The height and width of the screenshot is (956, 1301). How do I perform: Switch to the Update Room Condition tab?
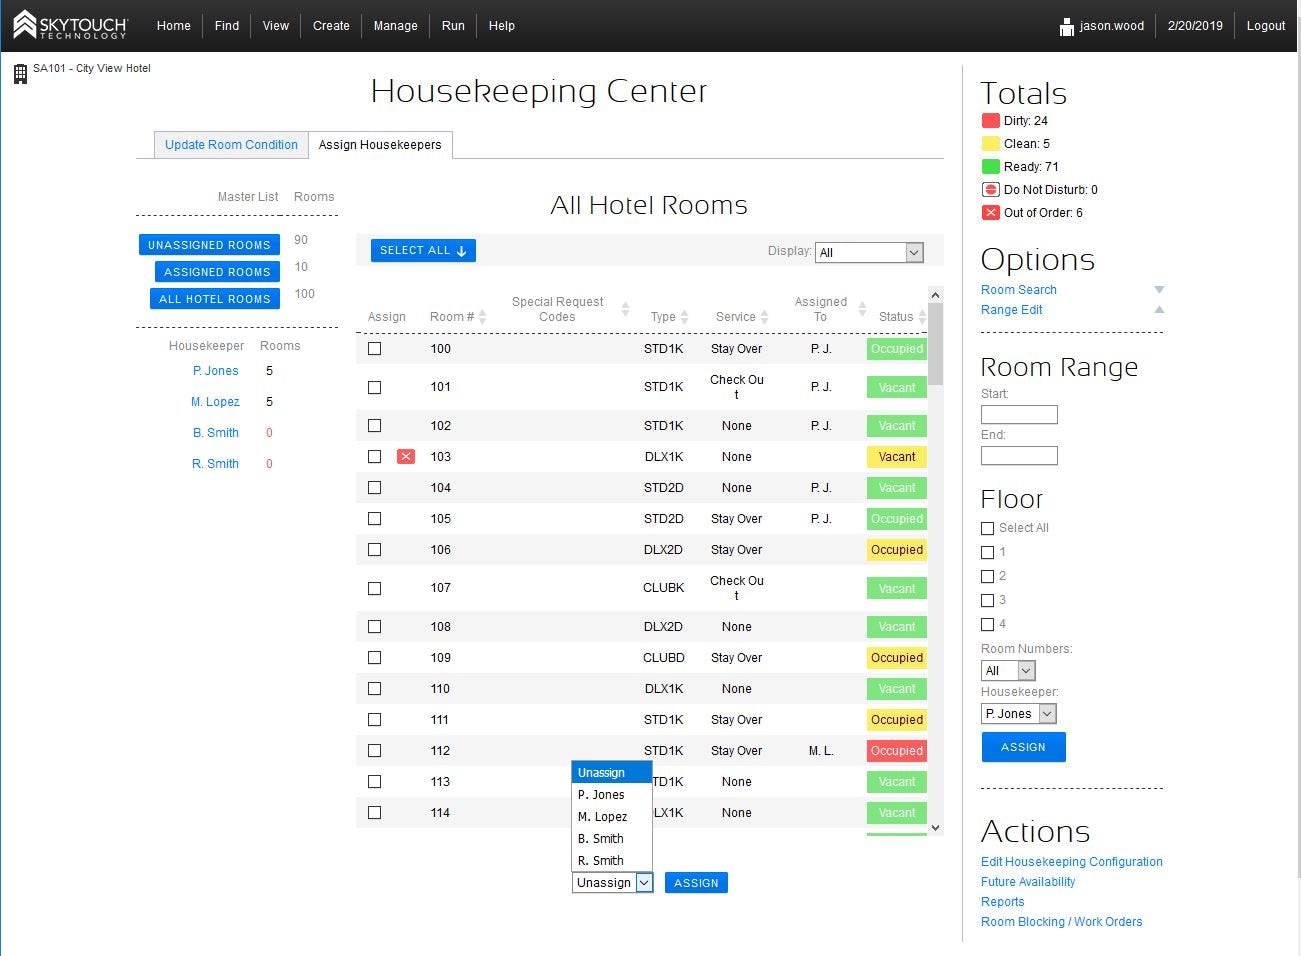230,144
